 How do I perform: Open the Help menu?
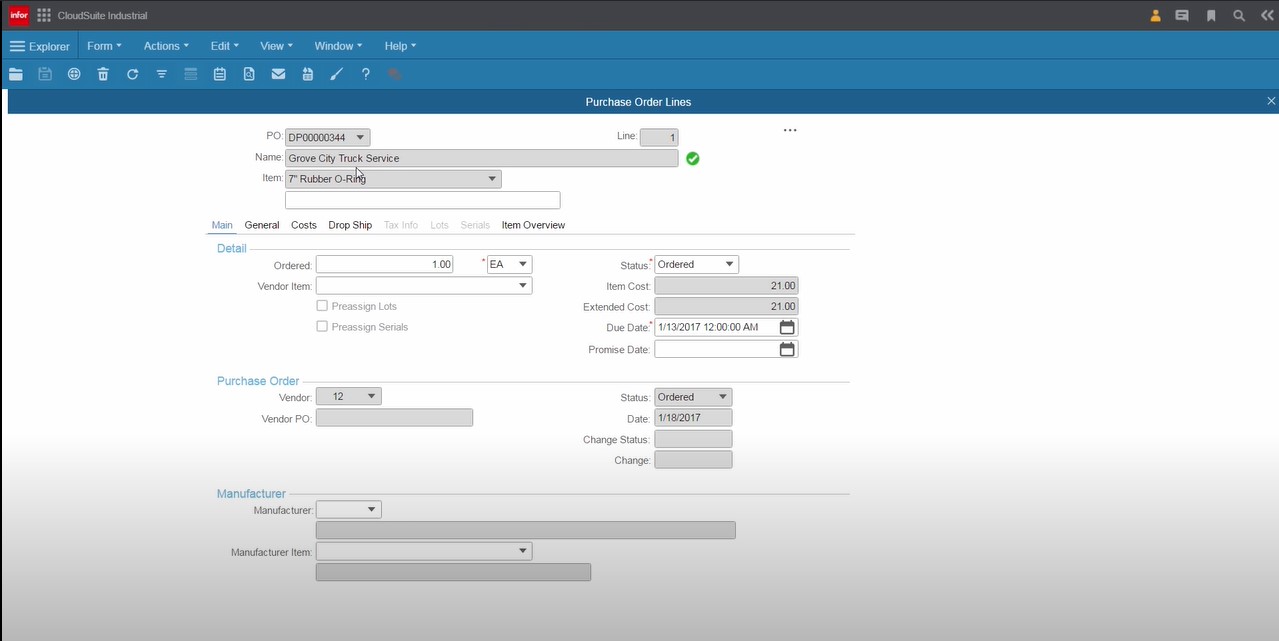click(x=400, y=46)
